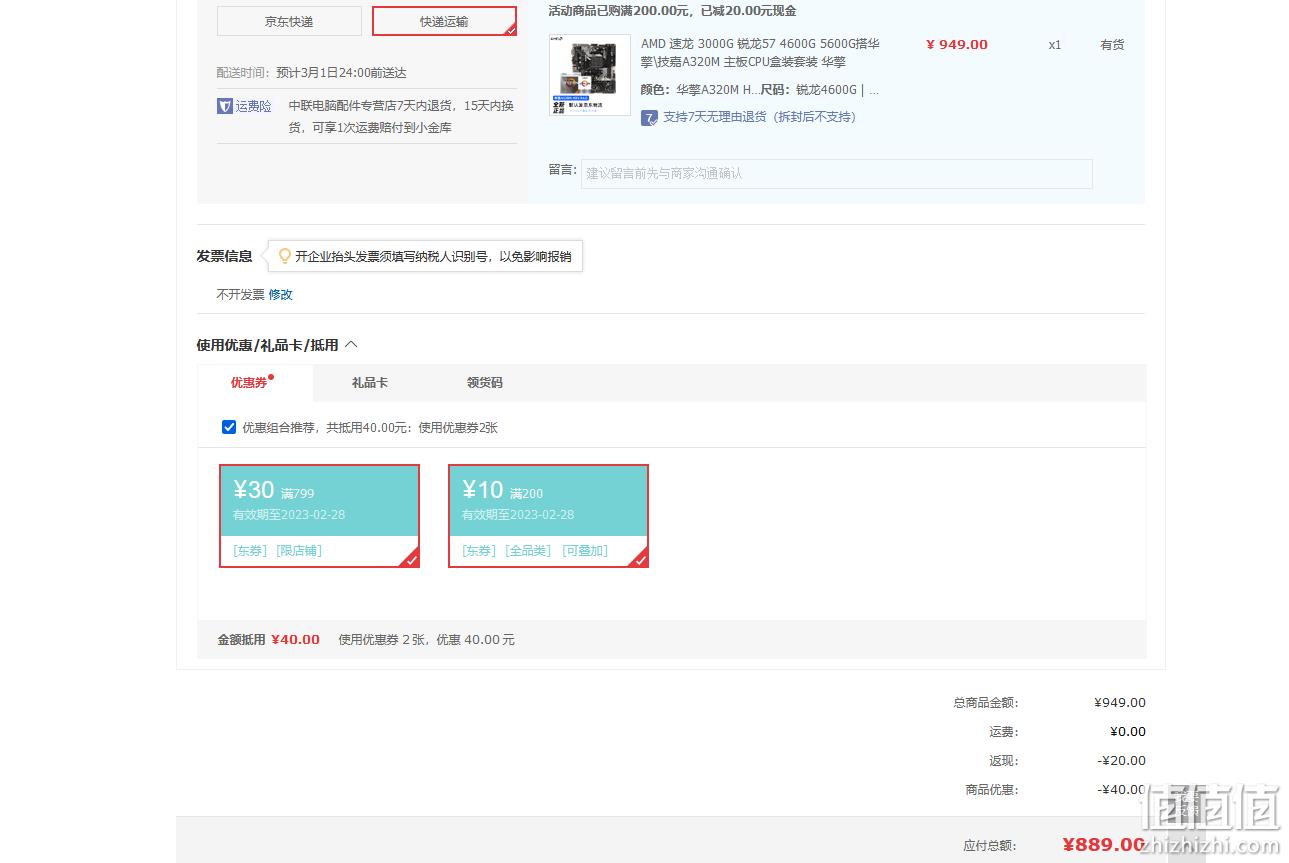Click the 预计3月1日24:00前送达 delivery time text
This screenshot has width=1289, height=863.
[341, 73]
